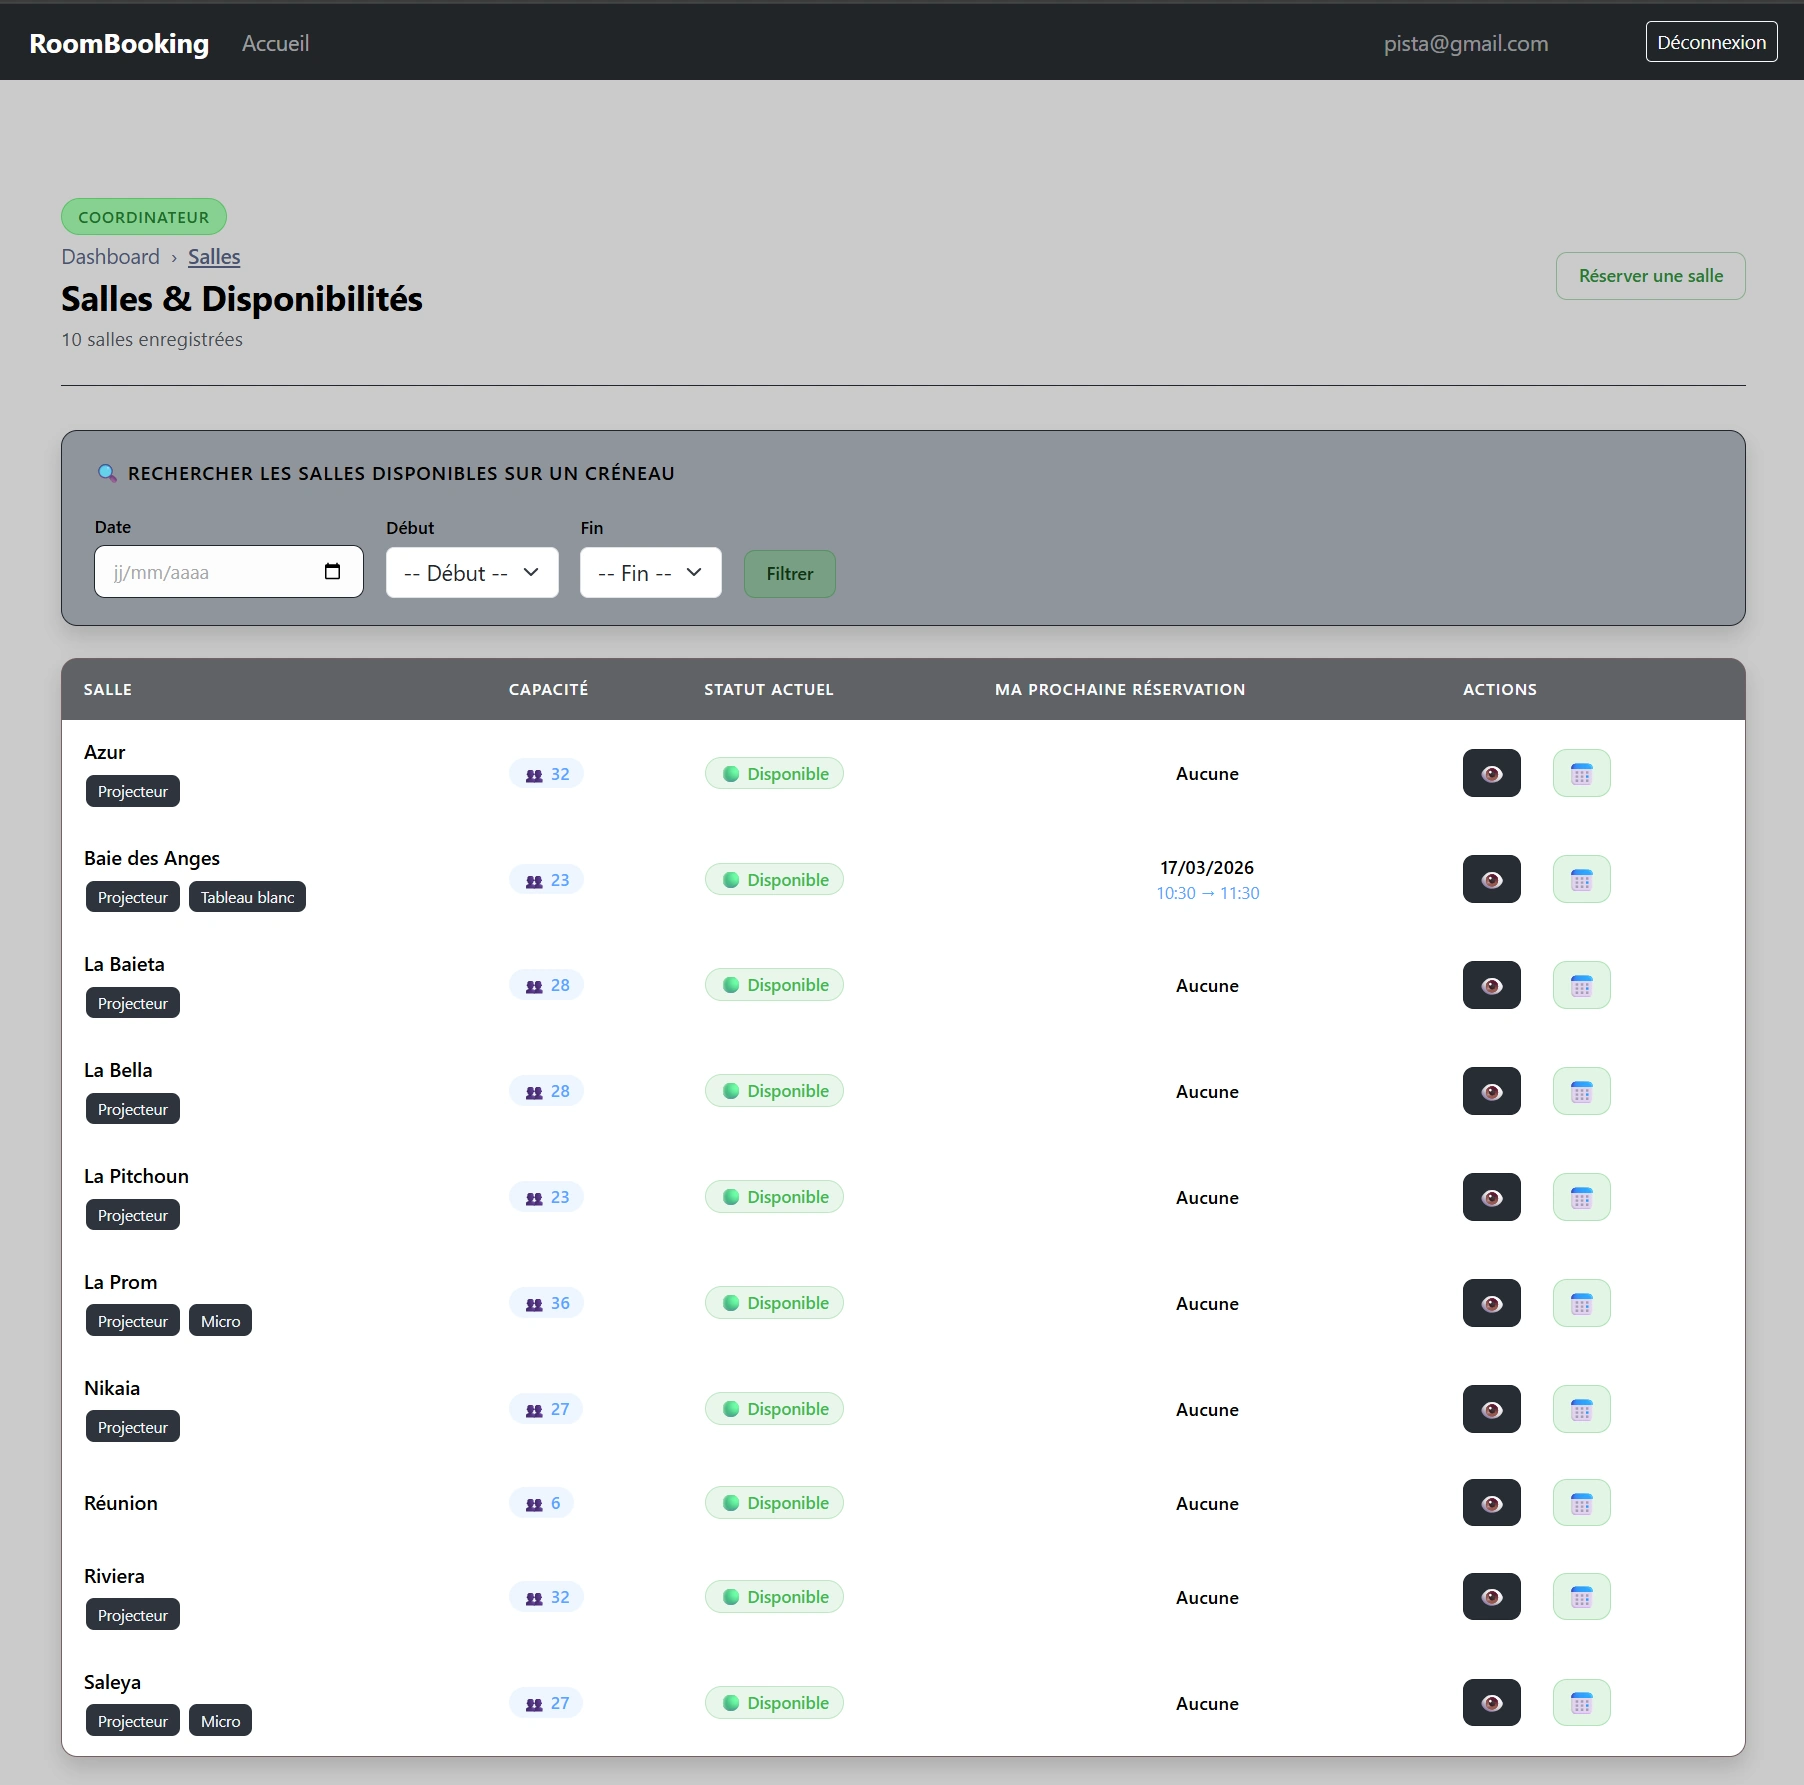The image size is (1804, 1785).
Task: Click the eye icon for La Prom
Action: pyautogui.click(x=1491, y=1303)
